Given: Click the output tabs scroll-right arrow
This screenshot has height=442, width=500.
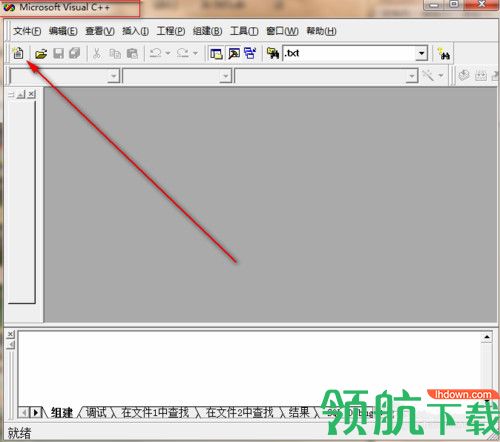Looking at the screenshot, I should [35, 413].
